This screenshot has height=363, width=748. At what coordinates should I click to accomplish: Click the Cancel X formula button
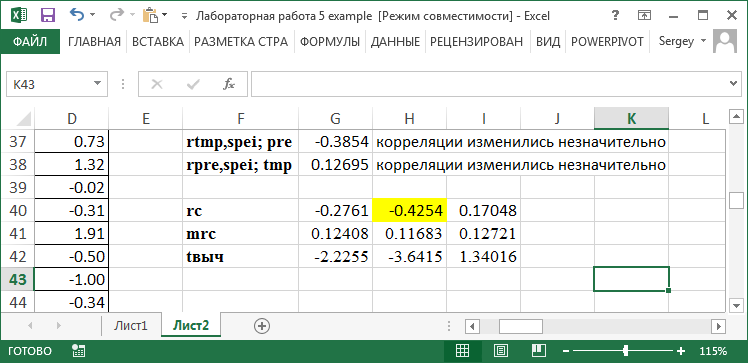point(156,84)
